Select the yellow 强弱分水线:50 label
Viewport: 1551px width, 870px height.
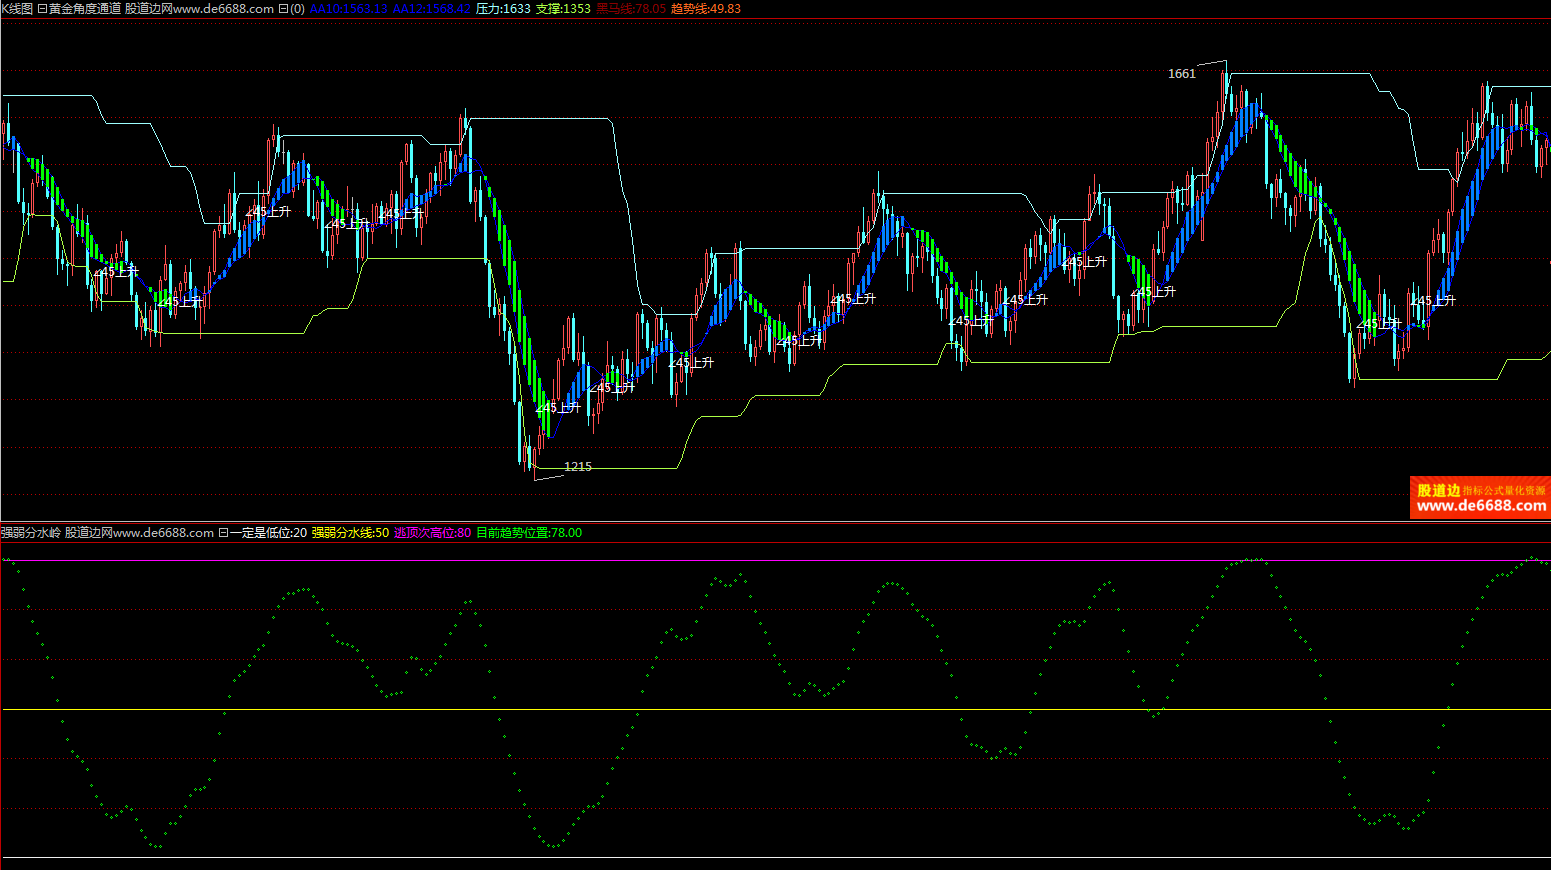[x=350, y=533]
